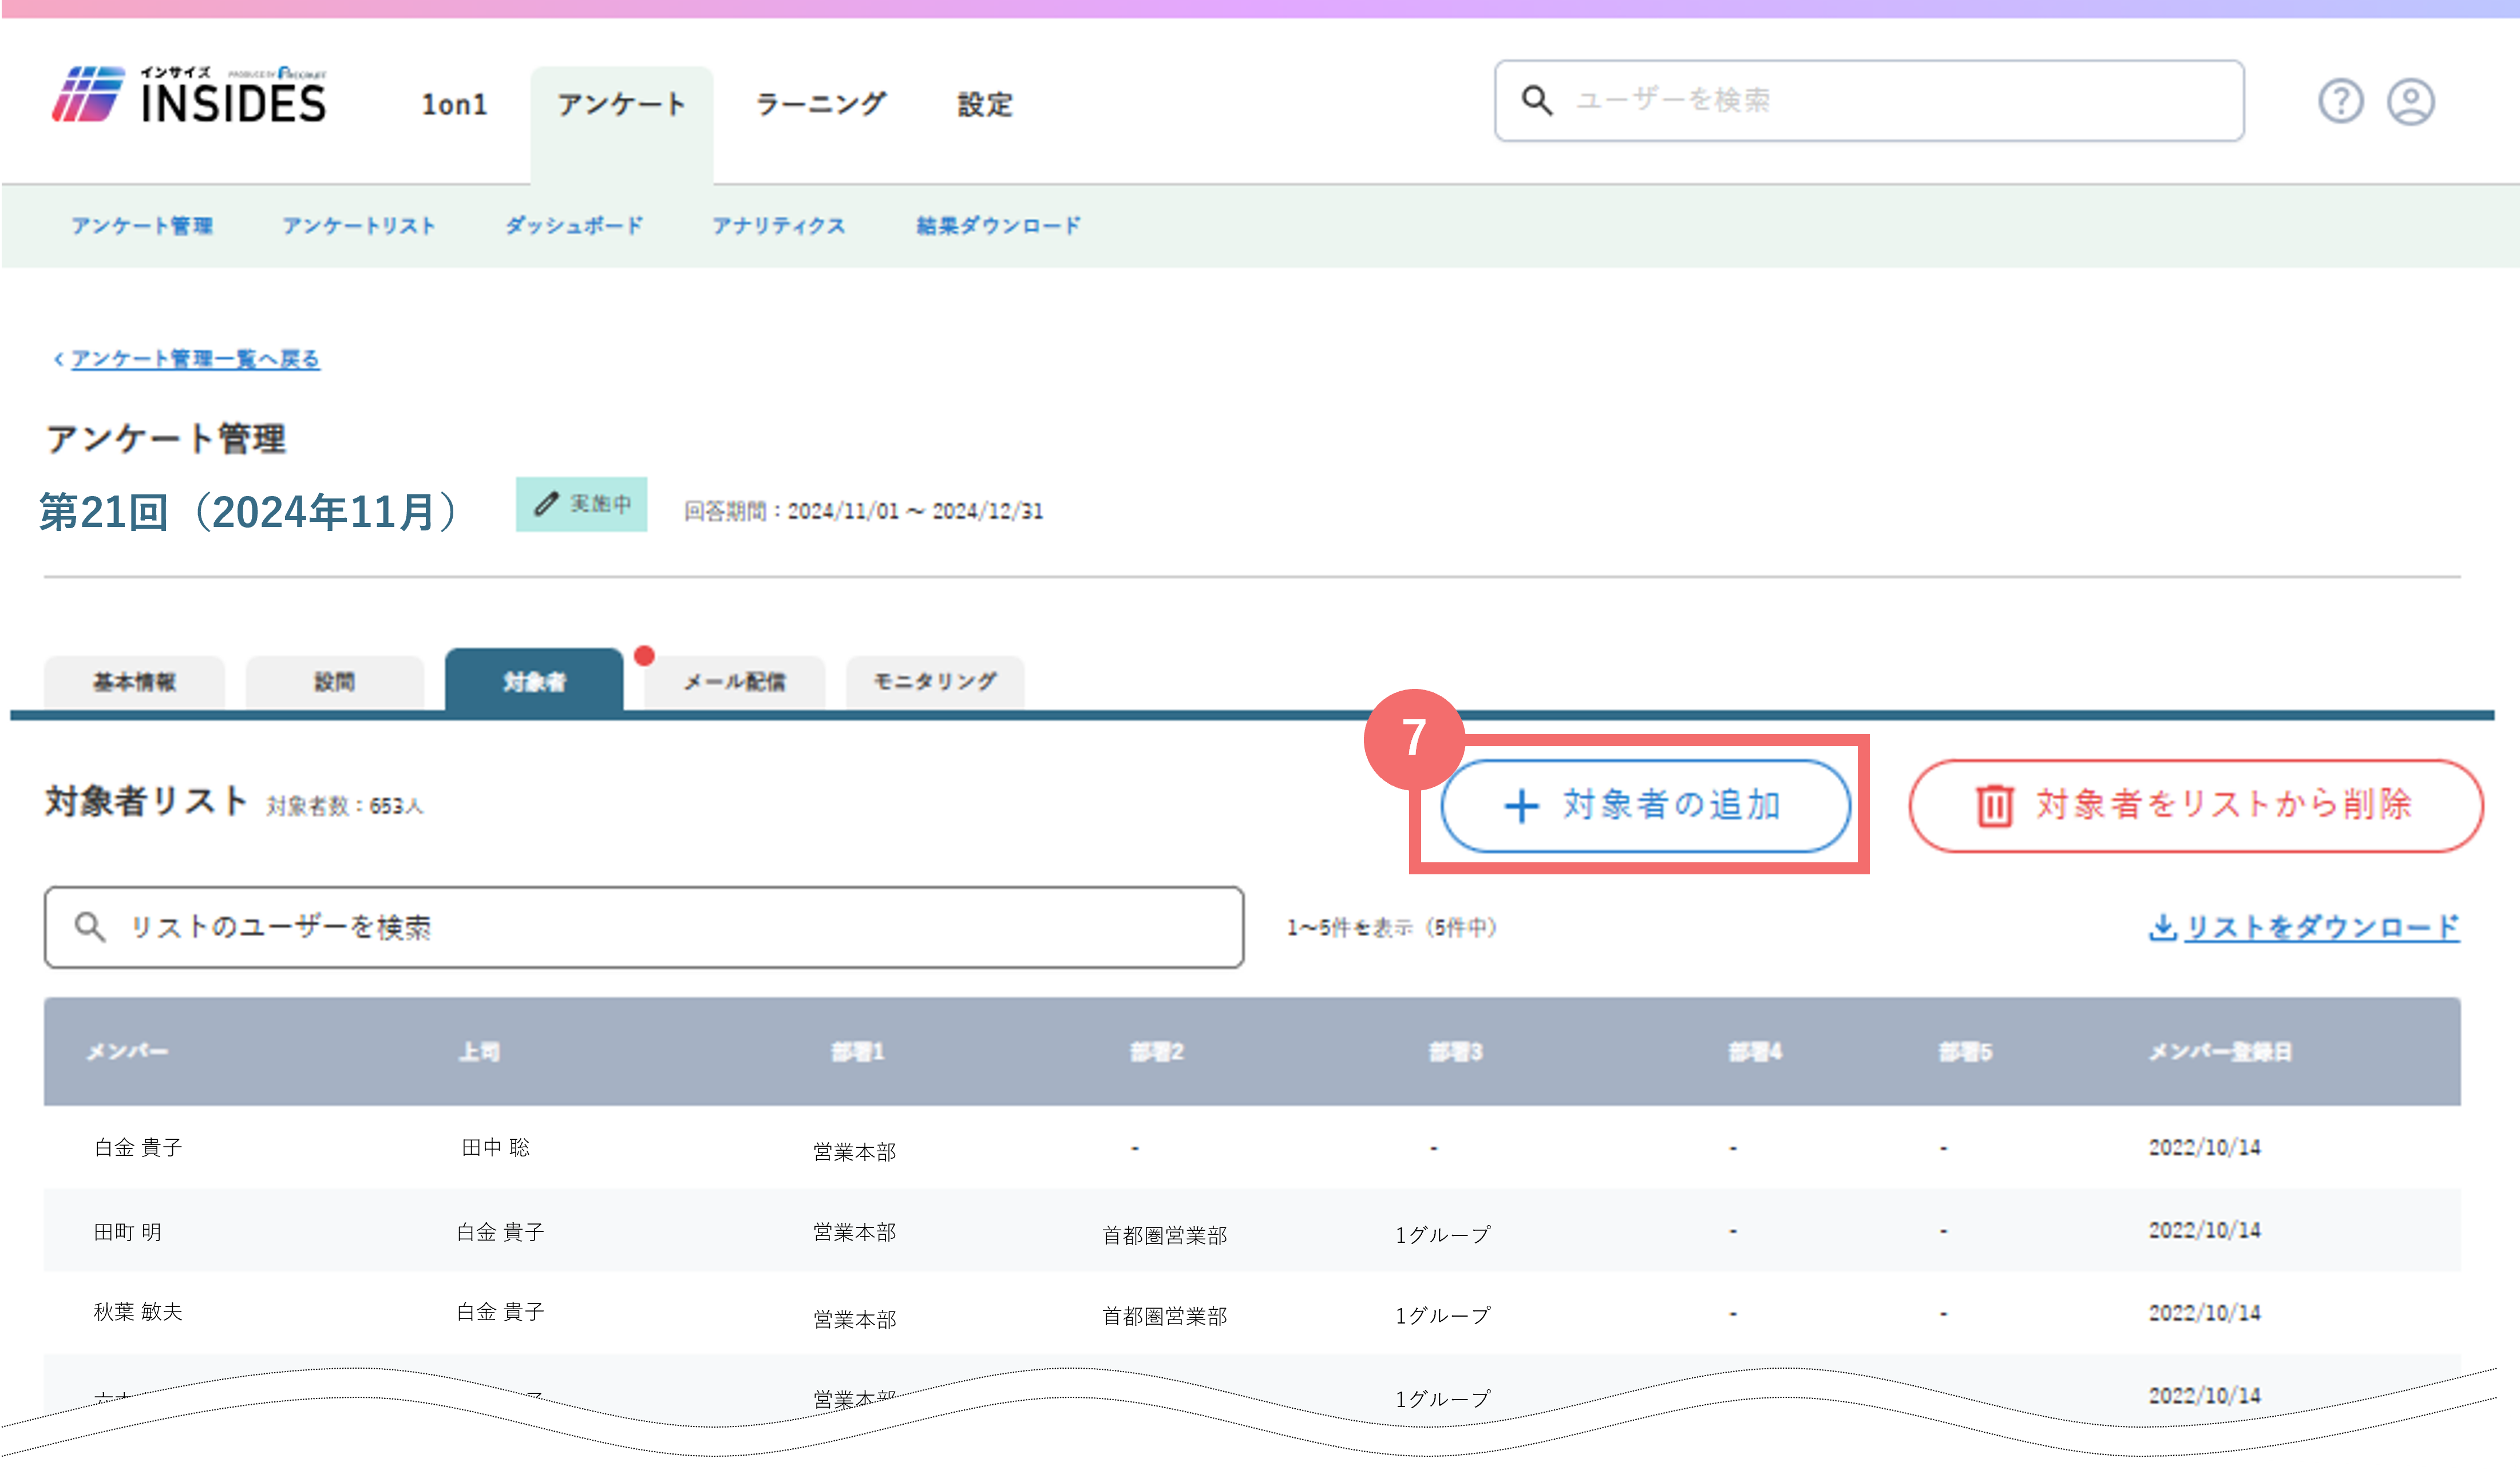Click 対象者をリストから削除 button

(x=2196, y=805)
